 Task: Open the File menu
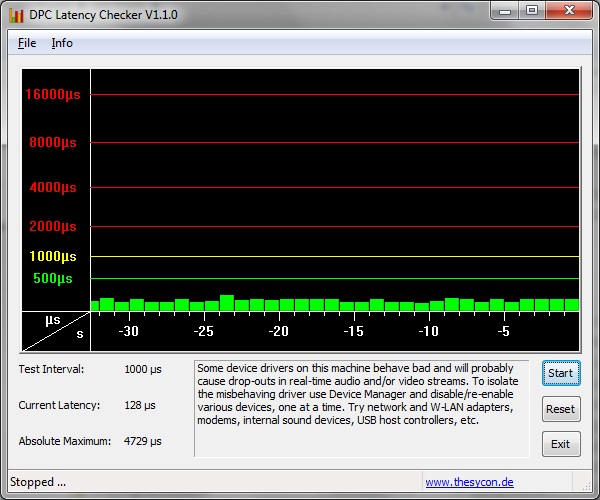[27, 43]
